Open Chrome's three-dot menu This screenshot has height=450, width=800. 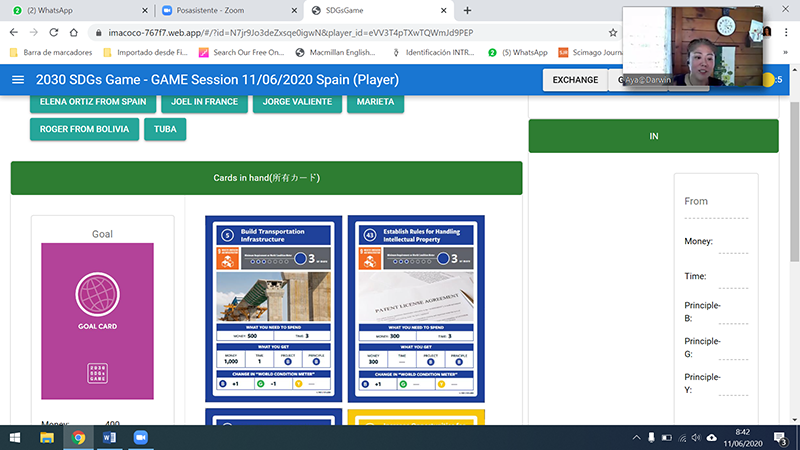[x=786, y=32]
